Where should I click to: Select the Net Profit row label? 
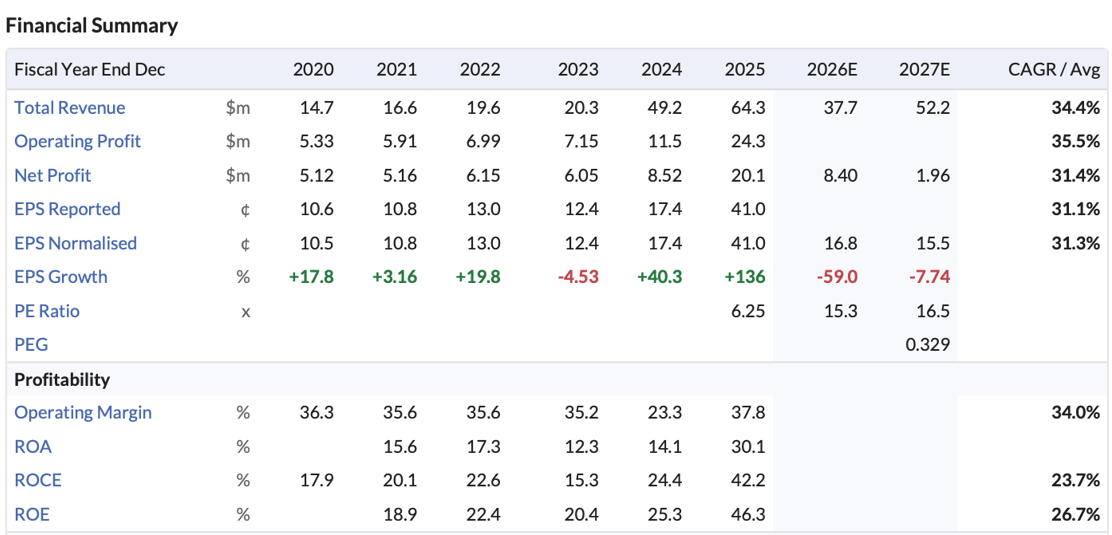pos(52,175)
